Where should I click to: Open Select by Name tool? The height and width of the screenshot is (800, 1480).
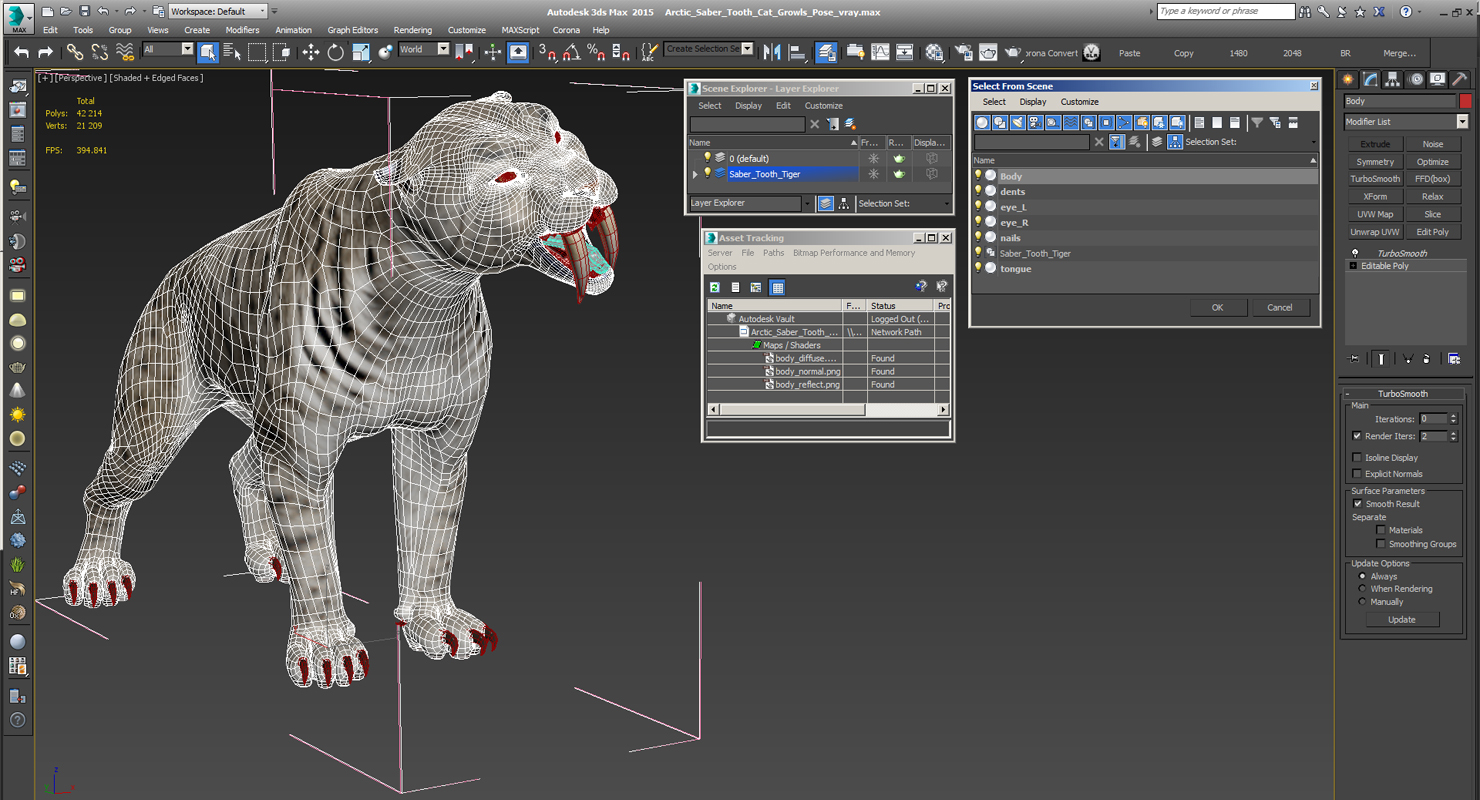[232, 52]
